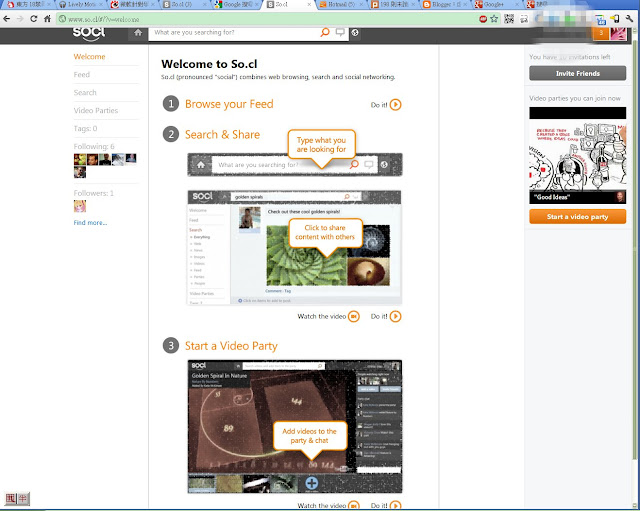Click the Browse your Feed heading
Image resolution: width=640 pixels, height=511 pixels.
point(229,104)
